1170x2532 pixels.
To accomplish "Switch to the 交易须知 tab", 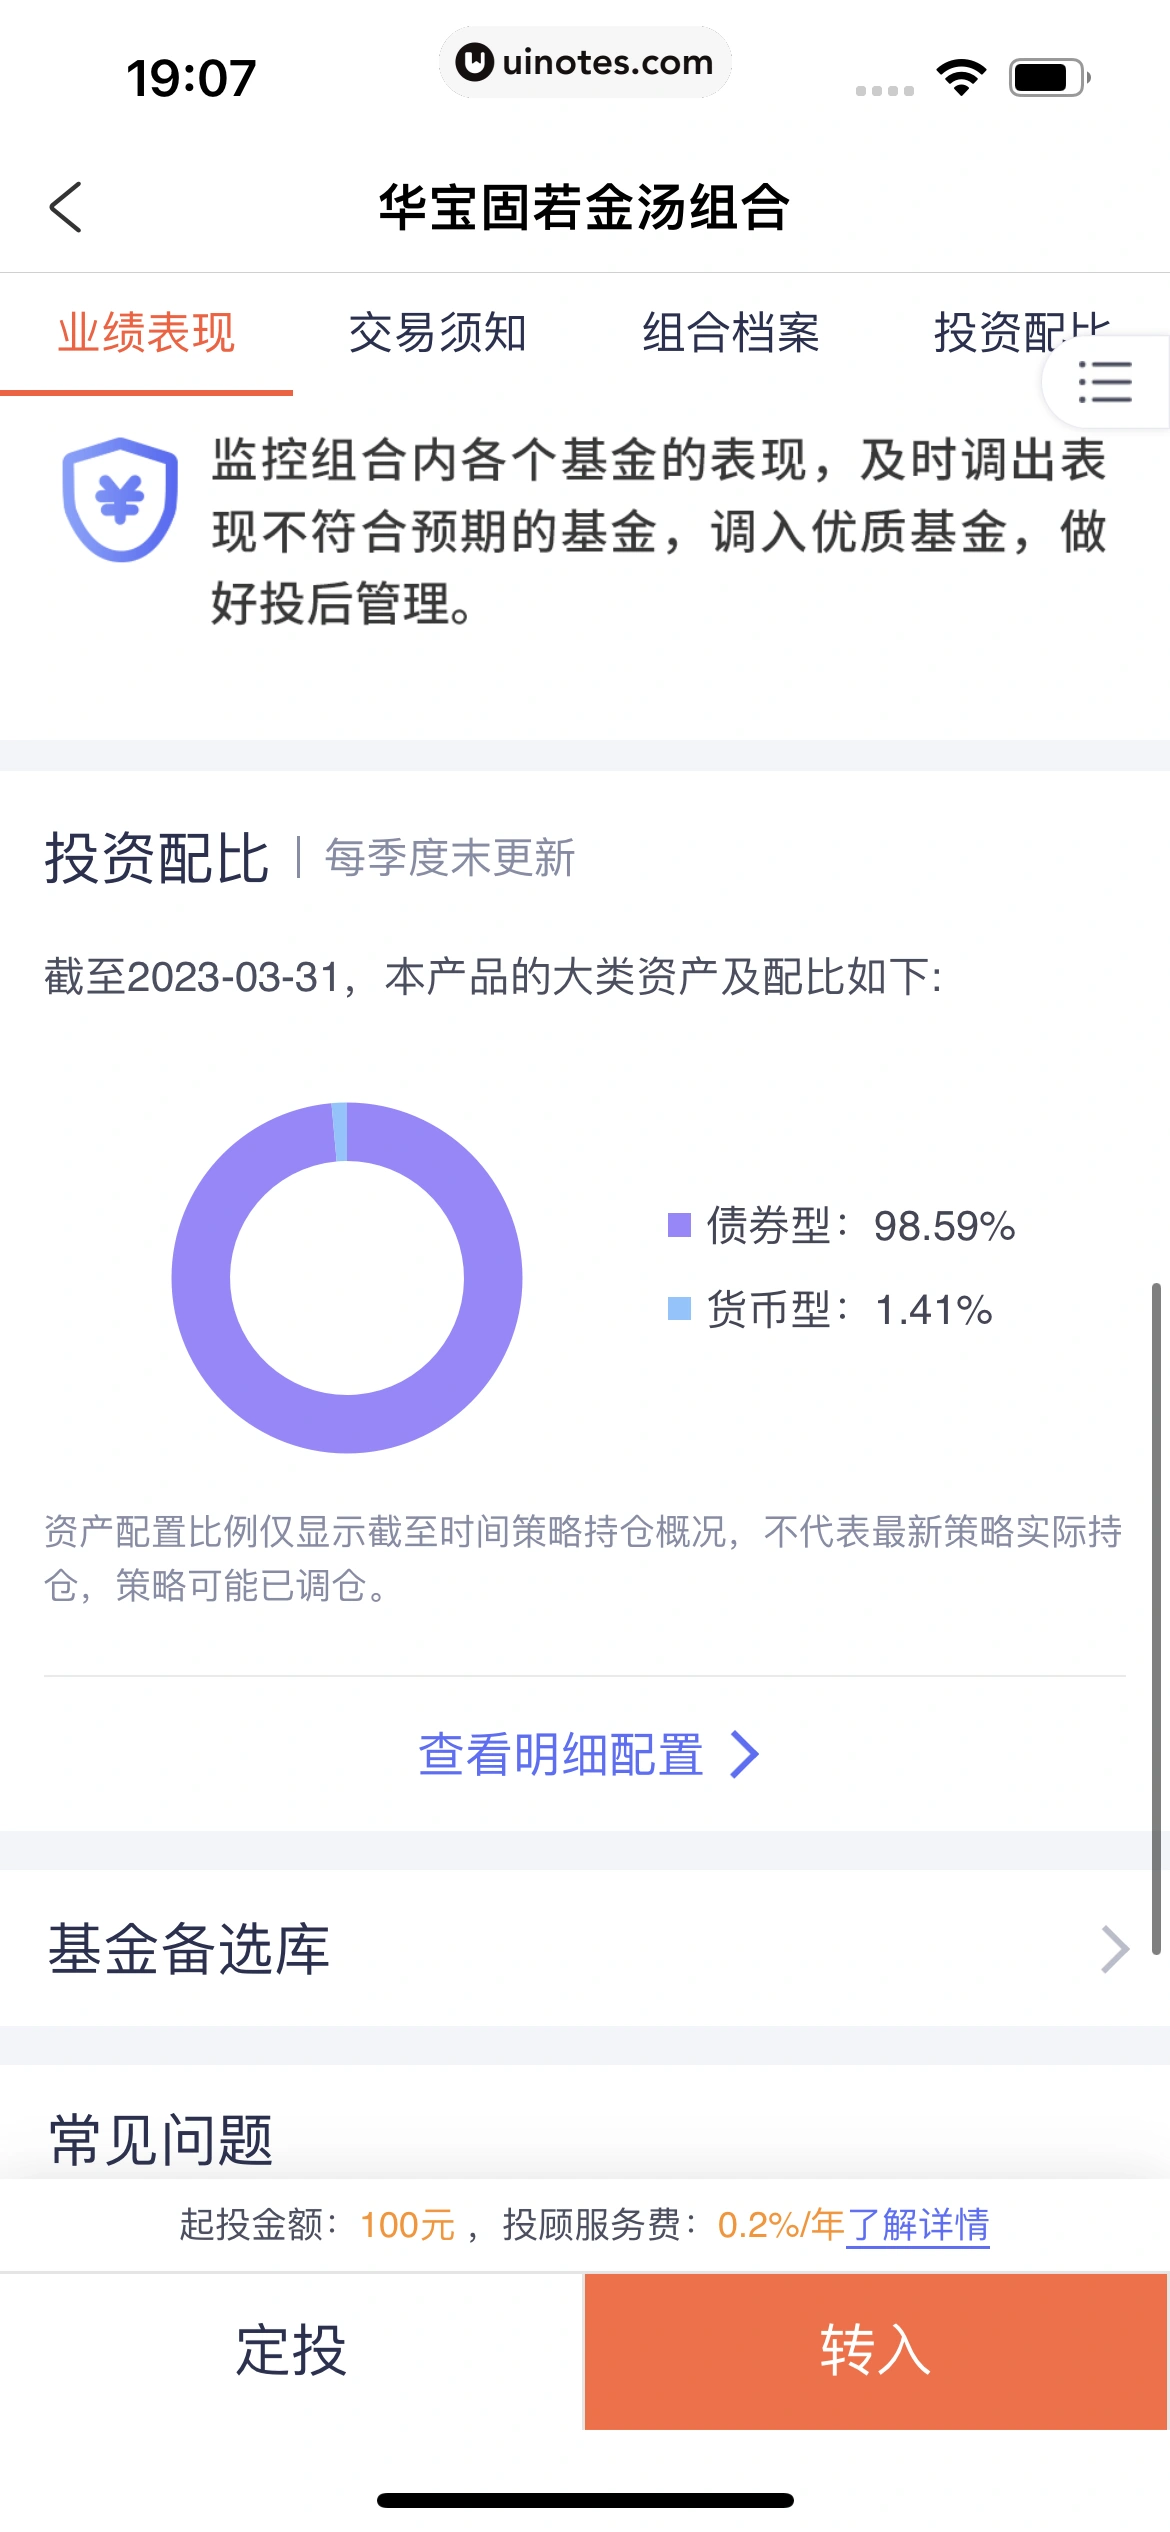I will (437, 333).
